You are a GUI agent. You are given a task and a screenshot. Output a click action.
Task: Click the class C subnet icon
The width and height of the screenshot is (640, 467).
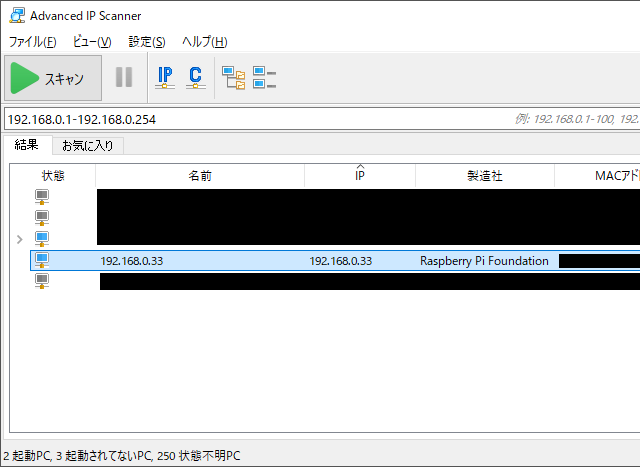point(196,78)
